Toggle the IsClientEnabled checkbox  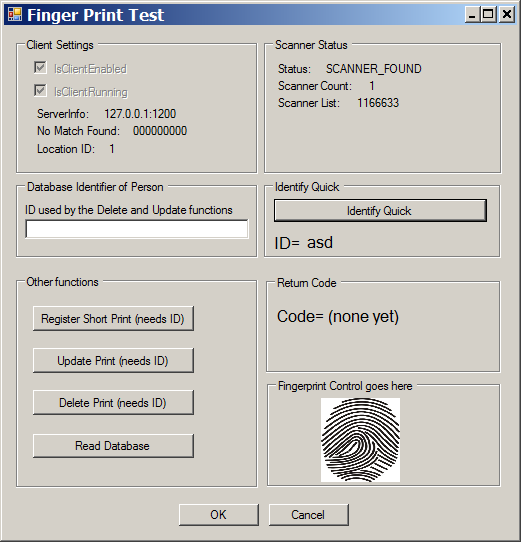(40, 67)
